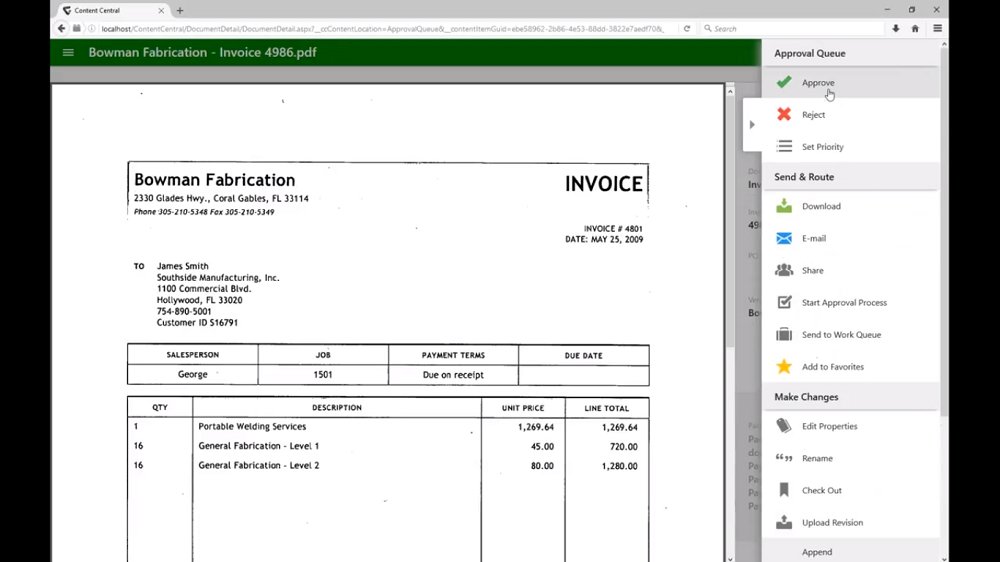Select Check Out label
Image resolution: width=1000 pixels, height=562 pixels.
point(821,490)
